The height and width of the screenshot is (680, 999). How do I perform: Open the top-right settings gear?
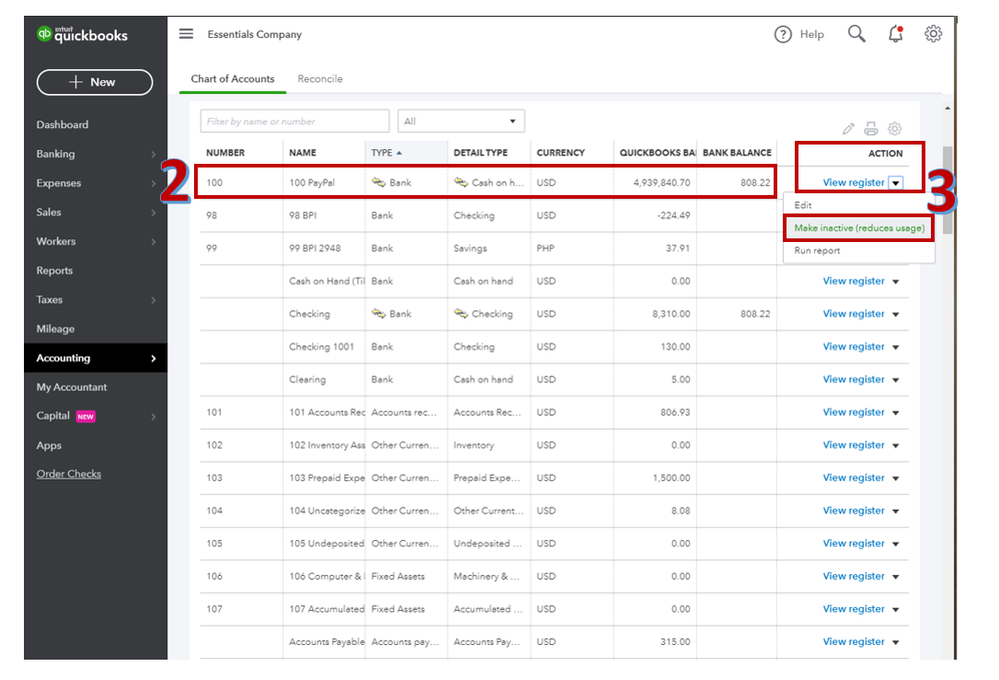point(933,34)
